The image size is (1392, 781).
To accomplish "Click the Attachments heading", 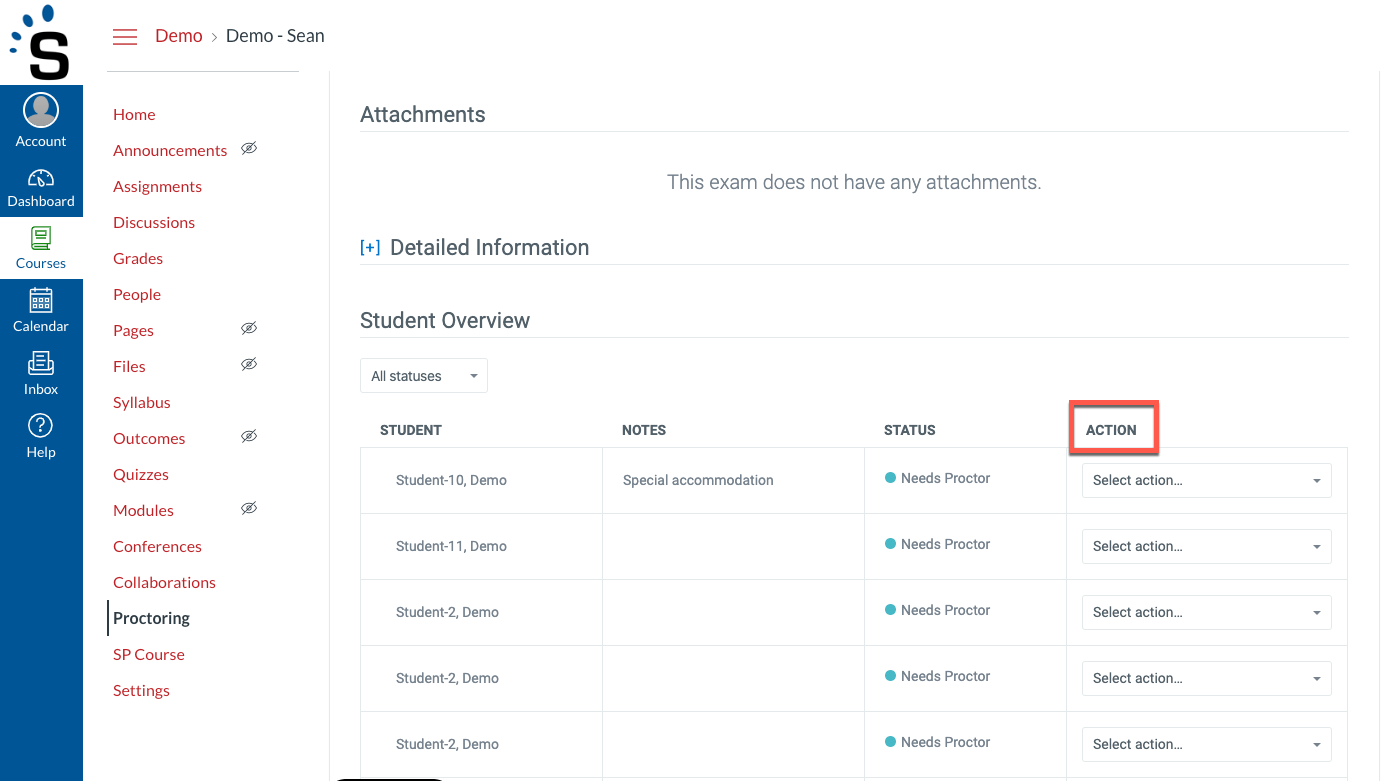I will (423, 115).
